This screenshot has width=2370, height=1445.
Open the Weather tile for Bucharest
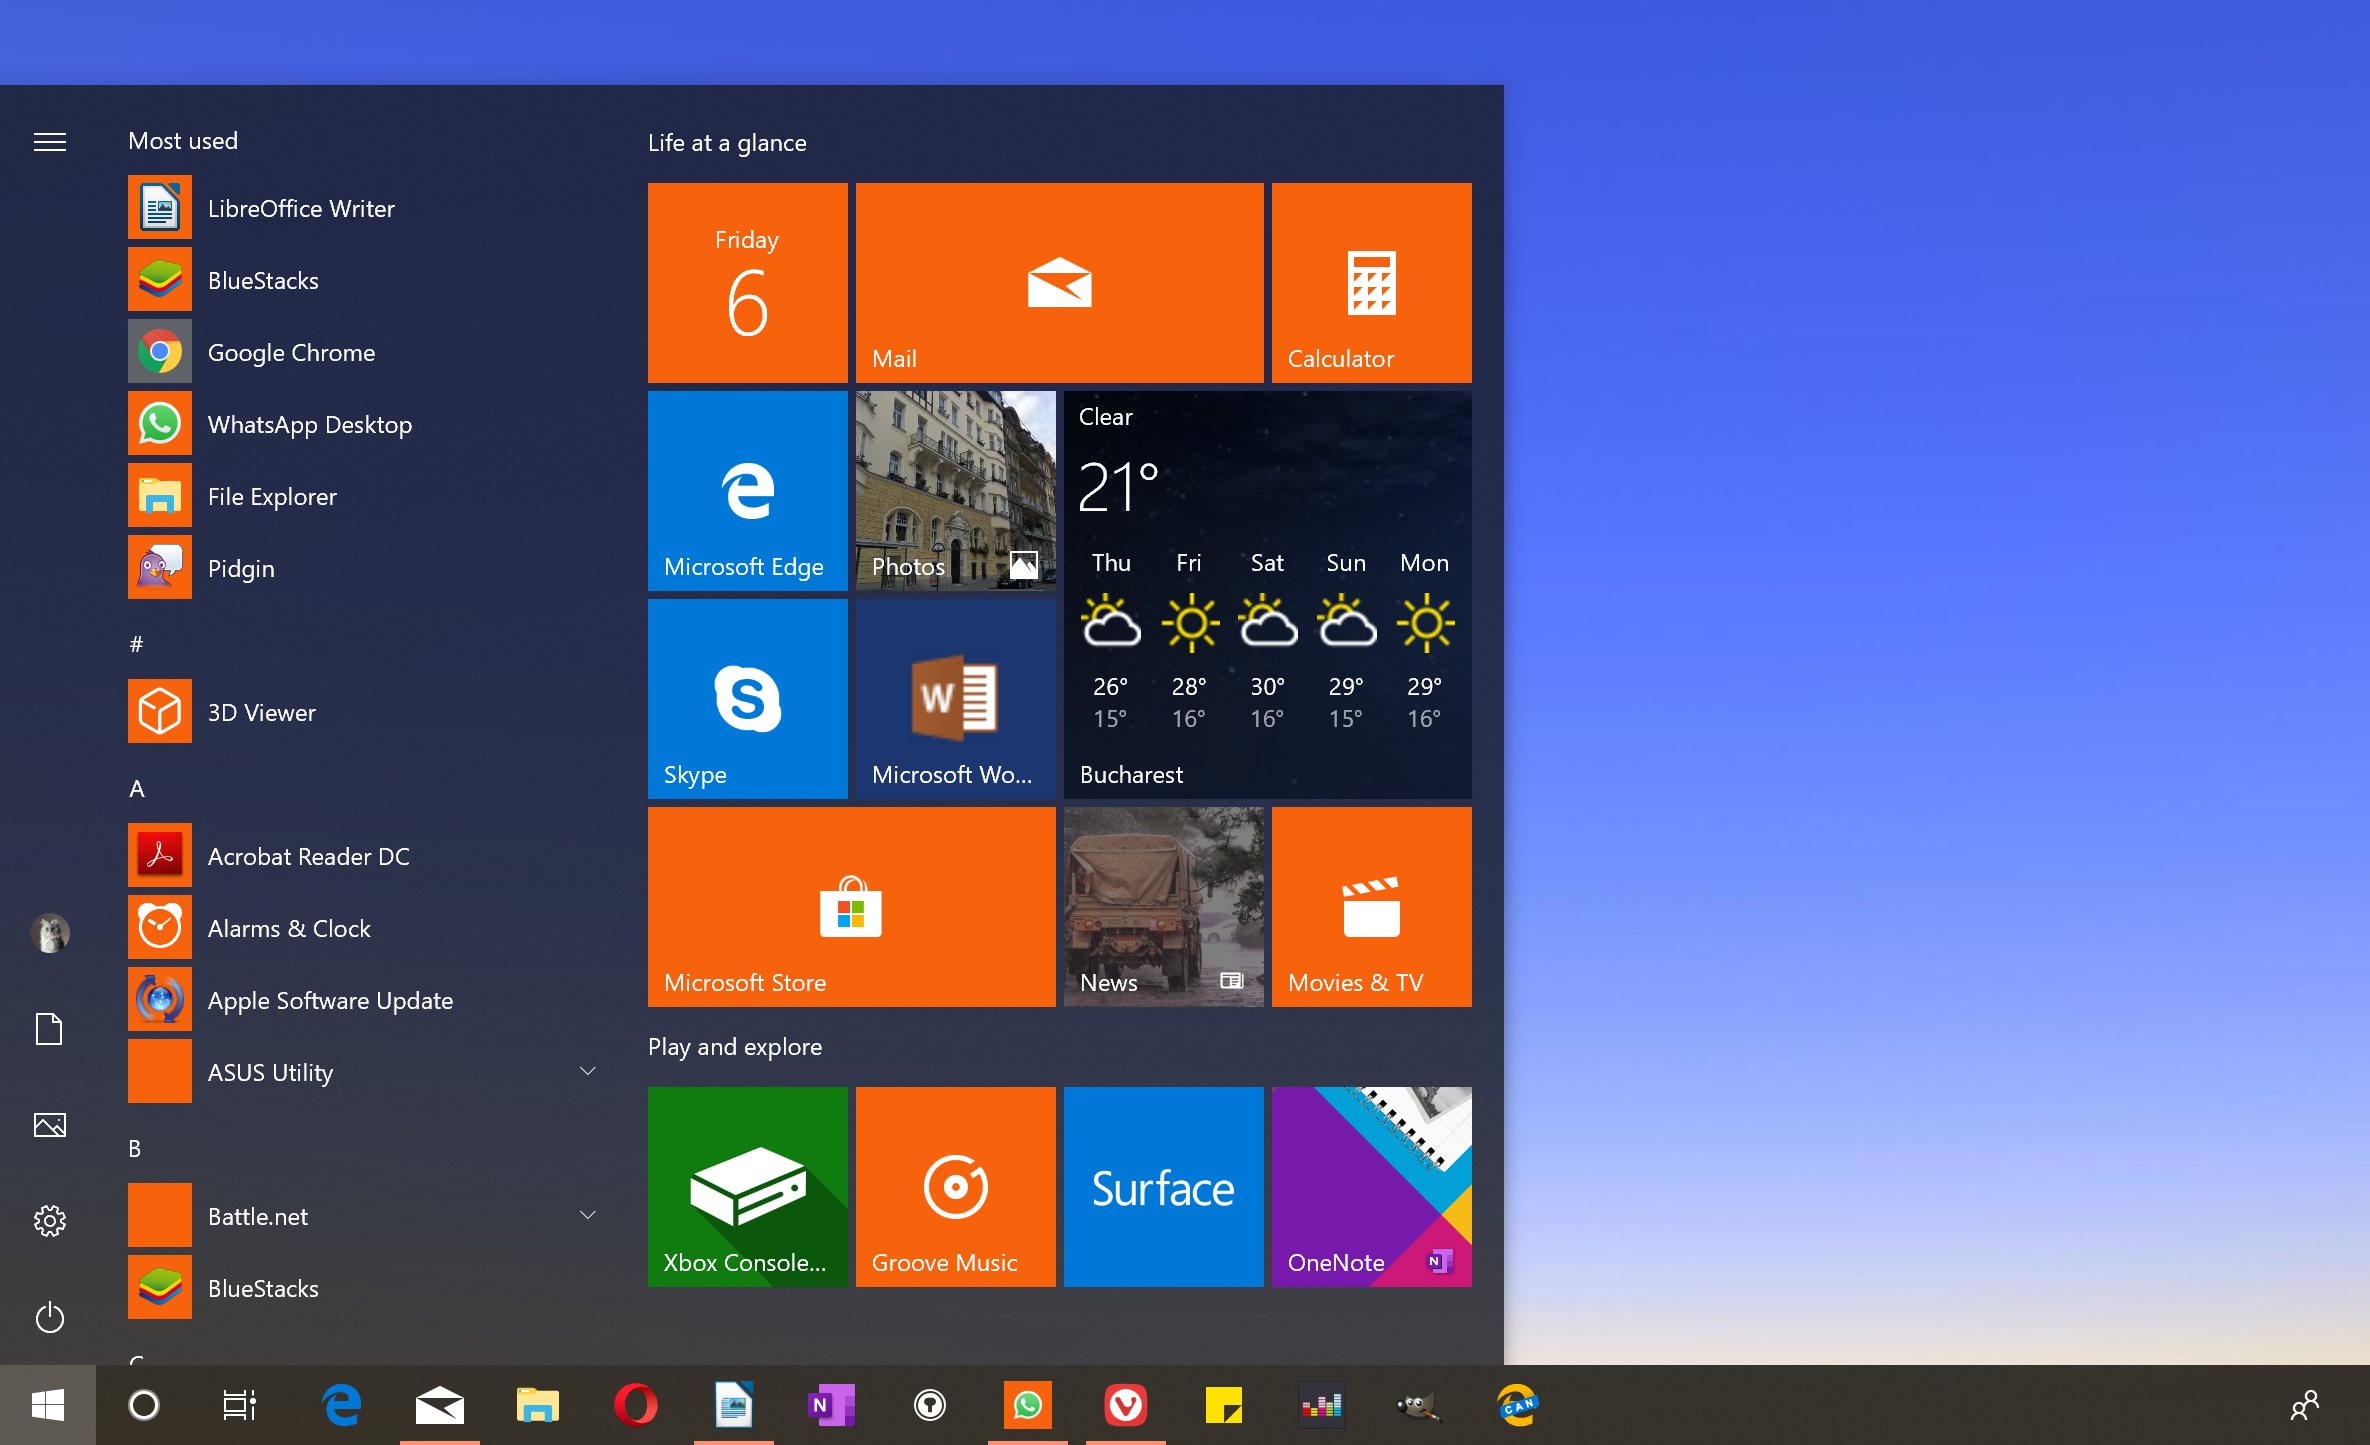coord(1268,595)
